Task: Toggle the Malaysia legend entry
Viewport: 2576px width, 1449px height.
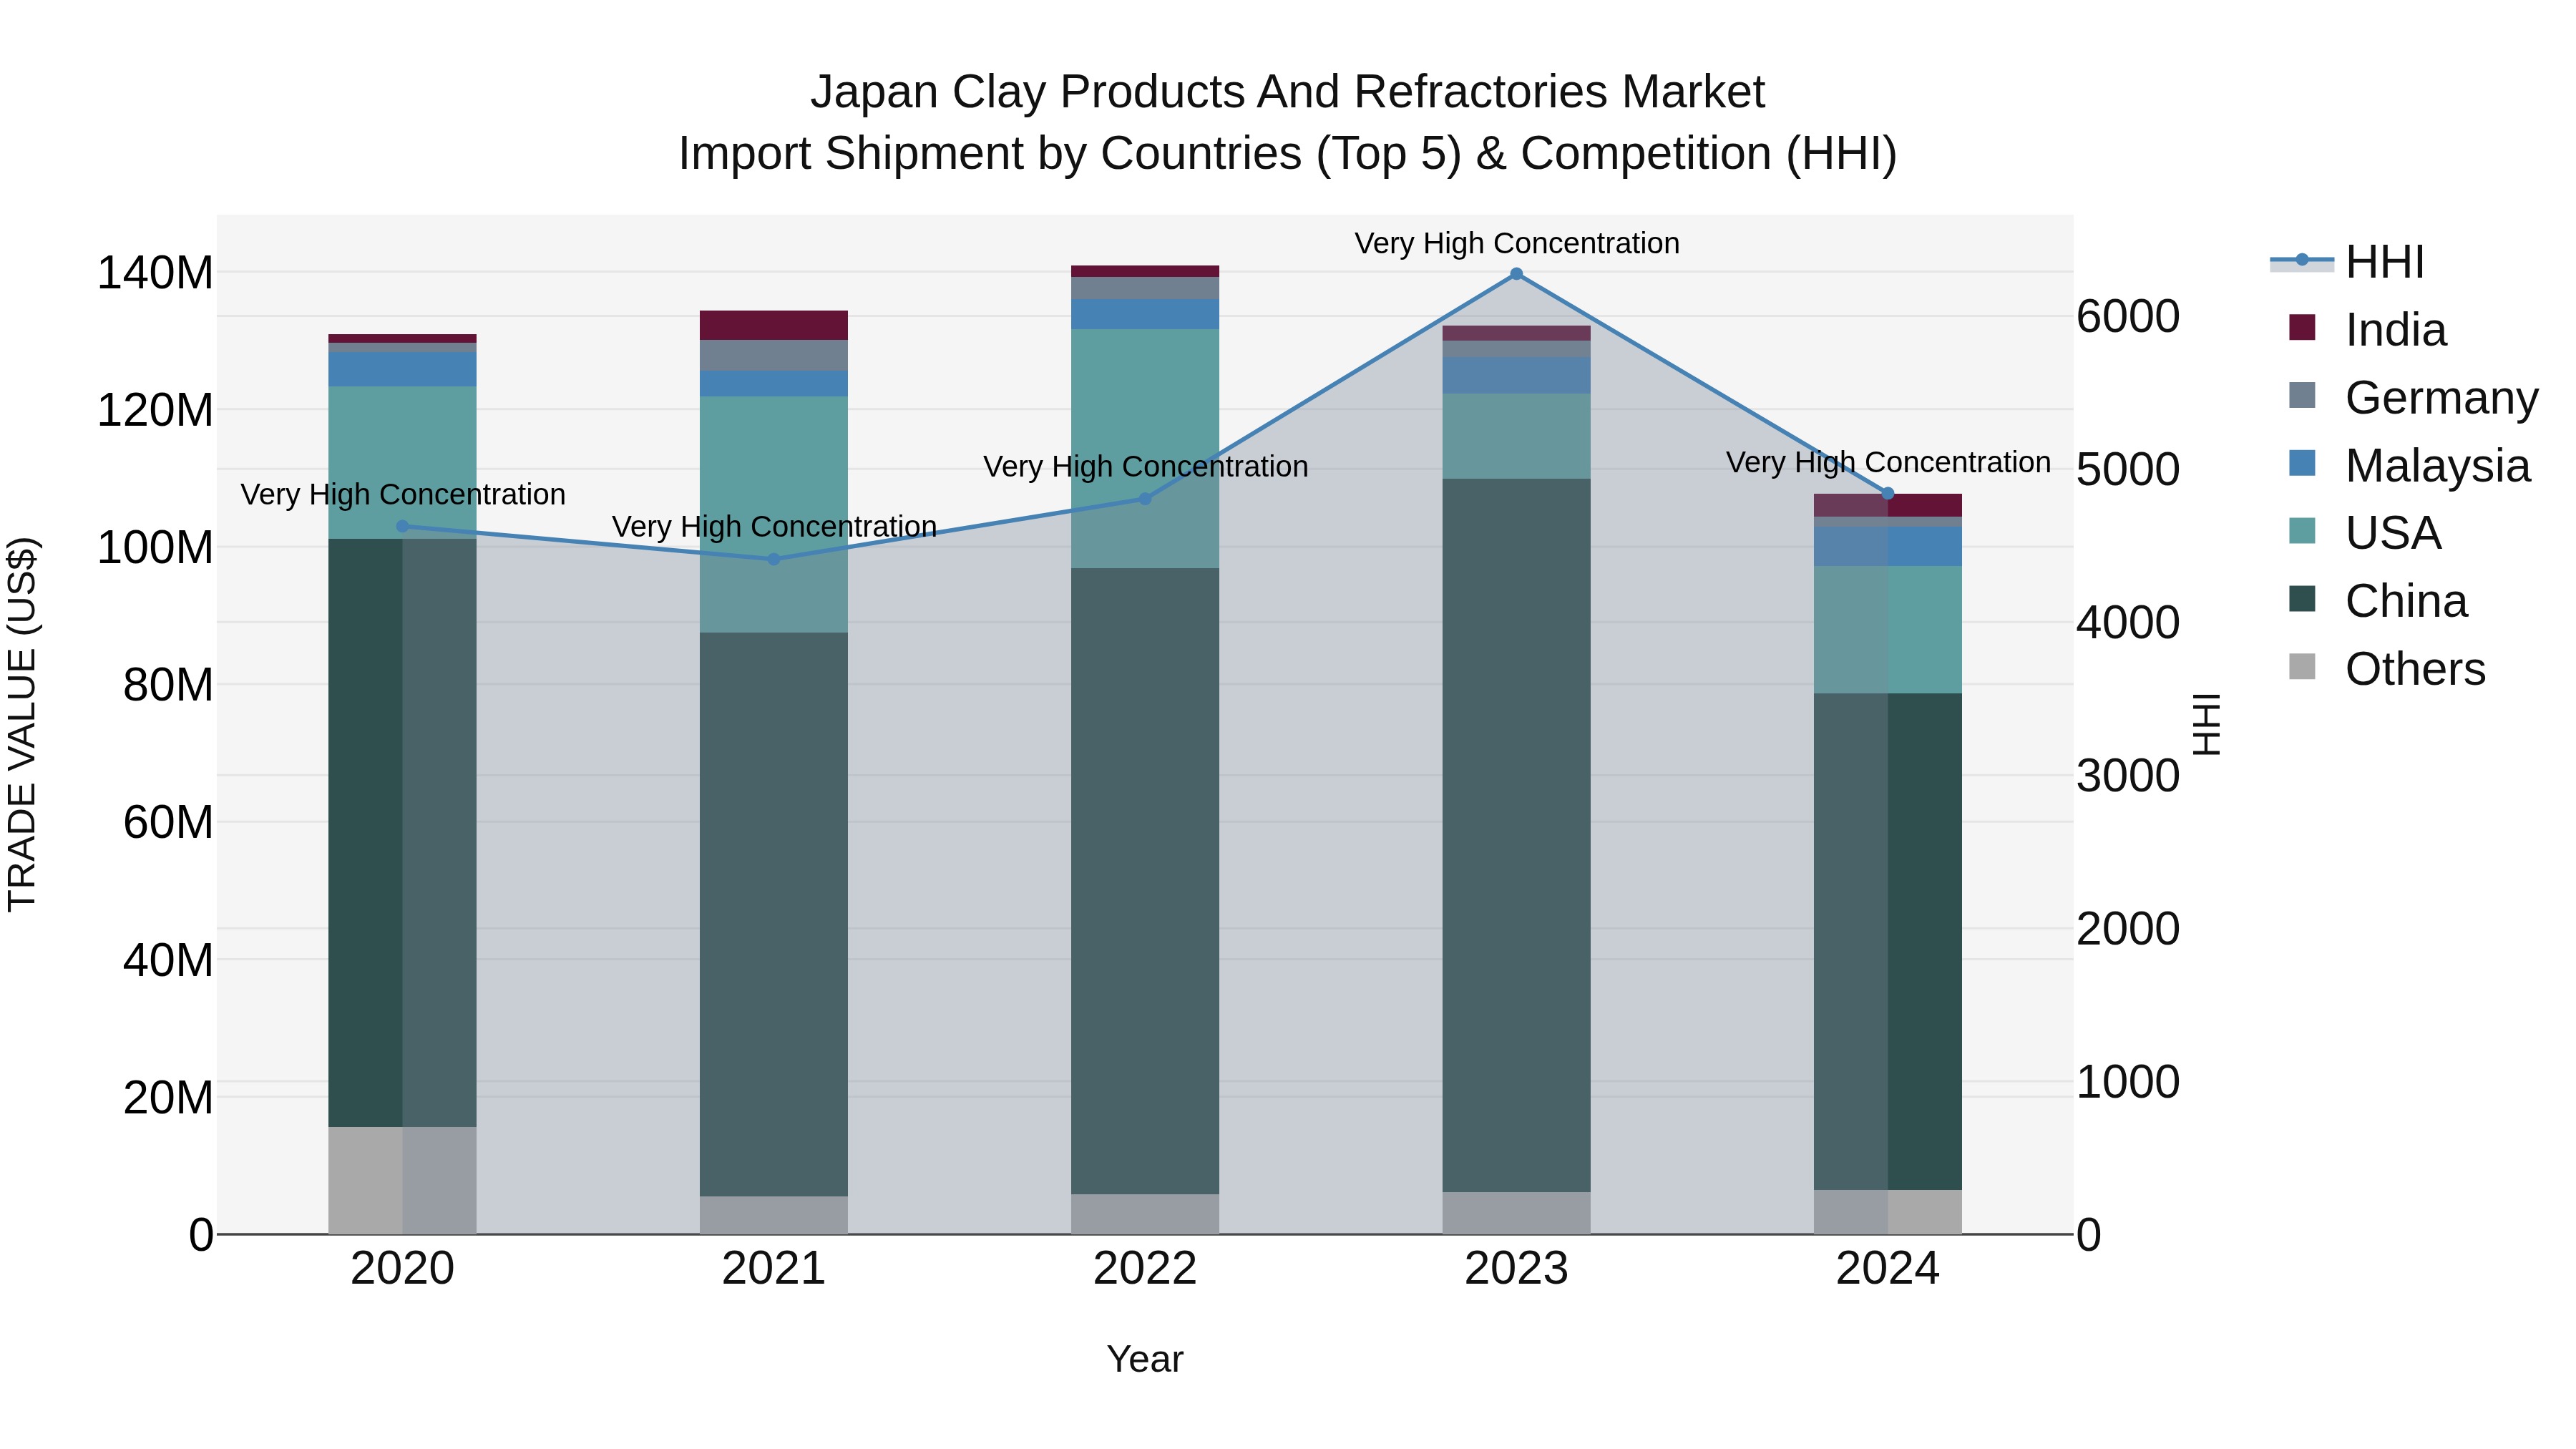Action: click(x=2409, y=465)
